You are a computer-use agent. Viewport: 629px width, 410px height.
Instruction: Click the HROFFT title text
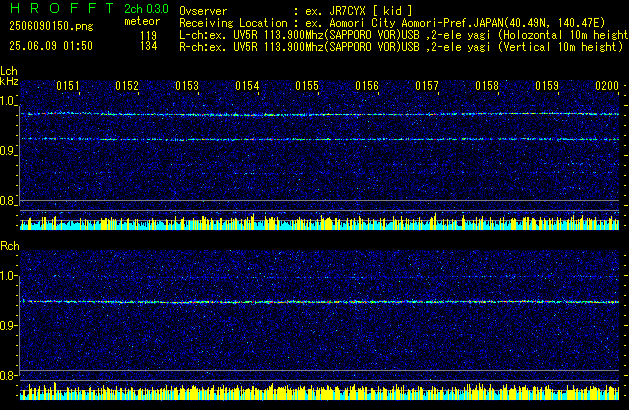[x=62, y=8]
